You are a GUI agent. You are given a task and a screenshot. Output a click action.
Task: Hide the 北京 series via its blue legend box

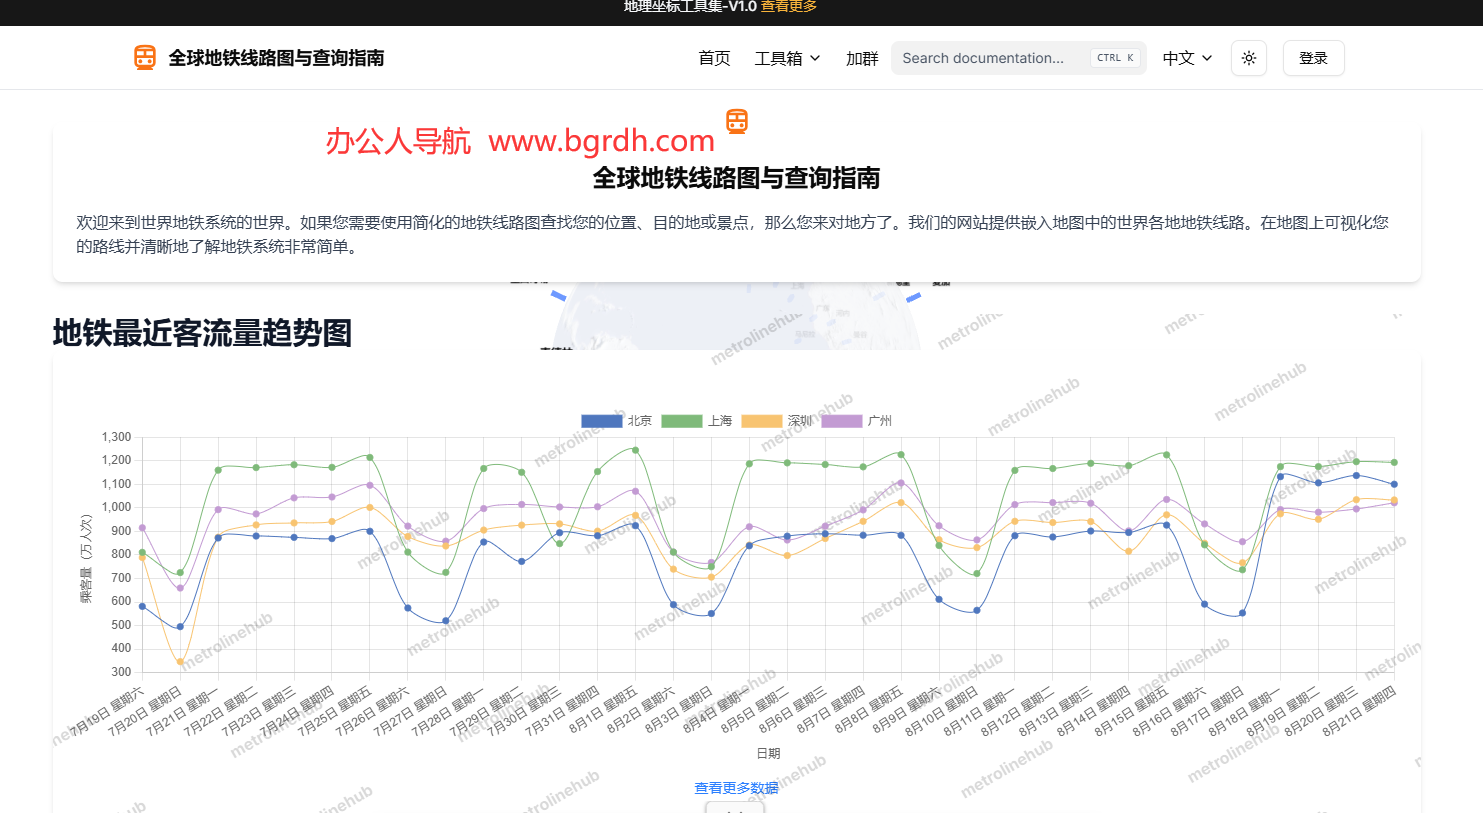[x=601, y=421]
